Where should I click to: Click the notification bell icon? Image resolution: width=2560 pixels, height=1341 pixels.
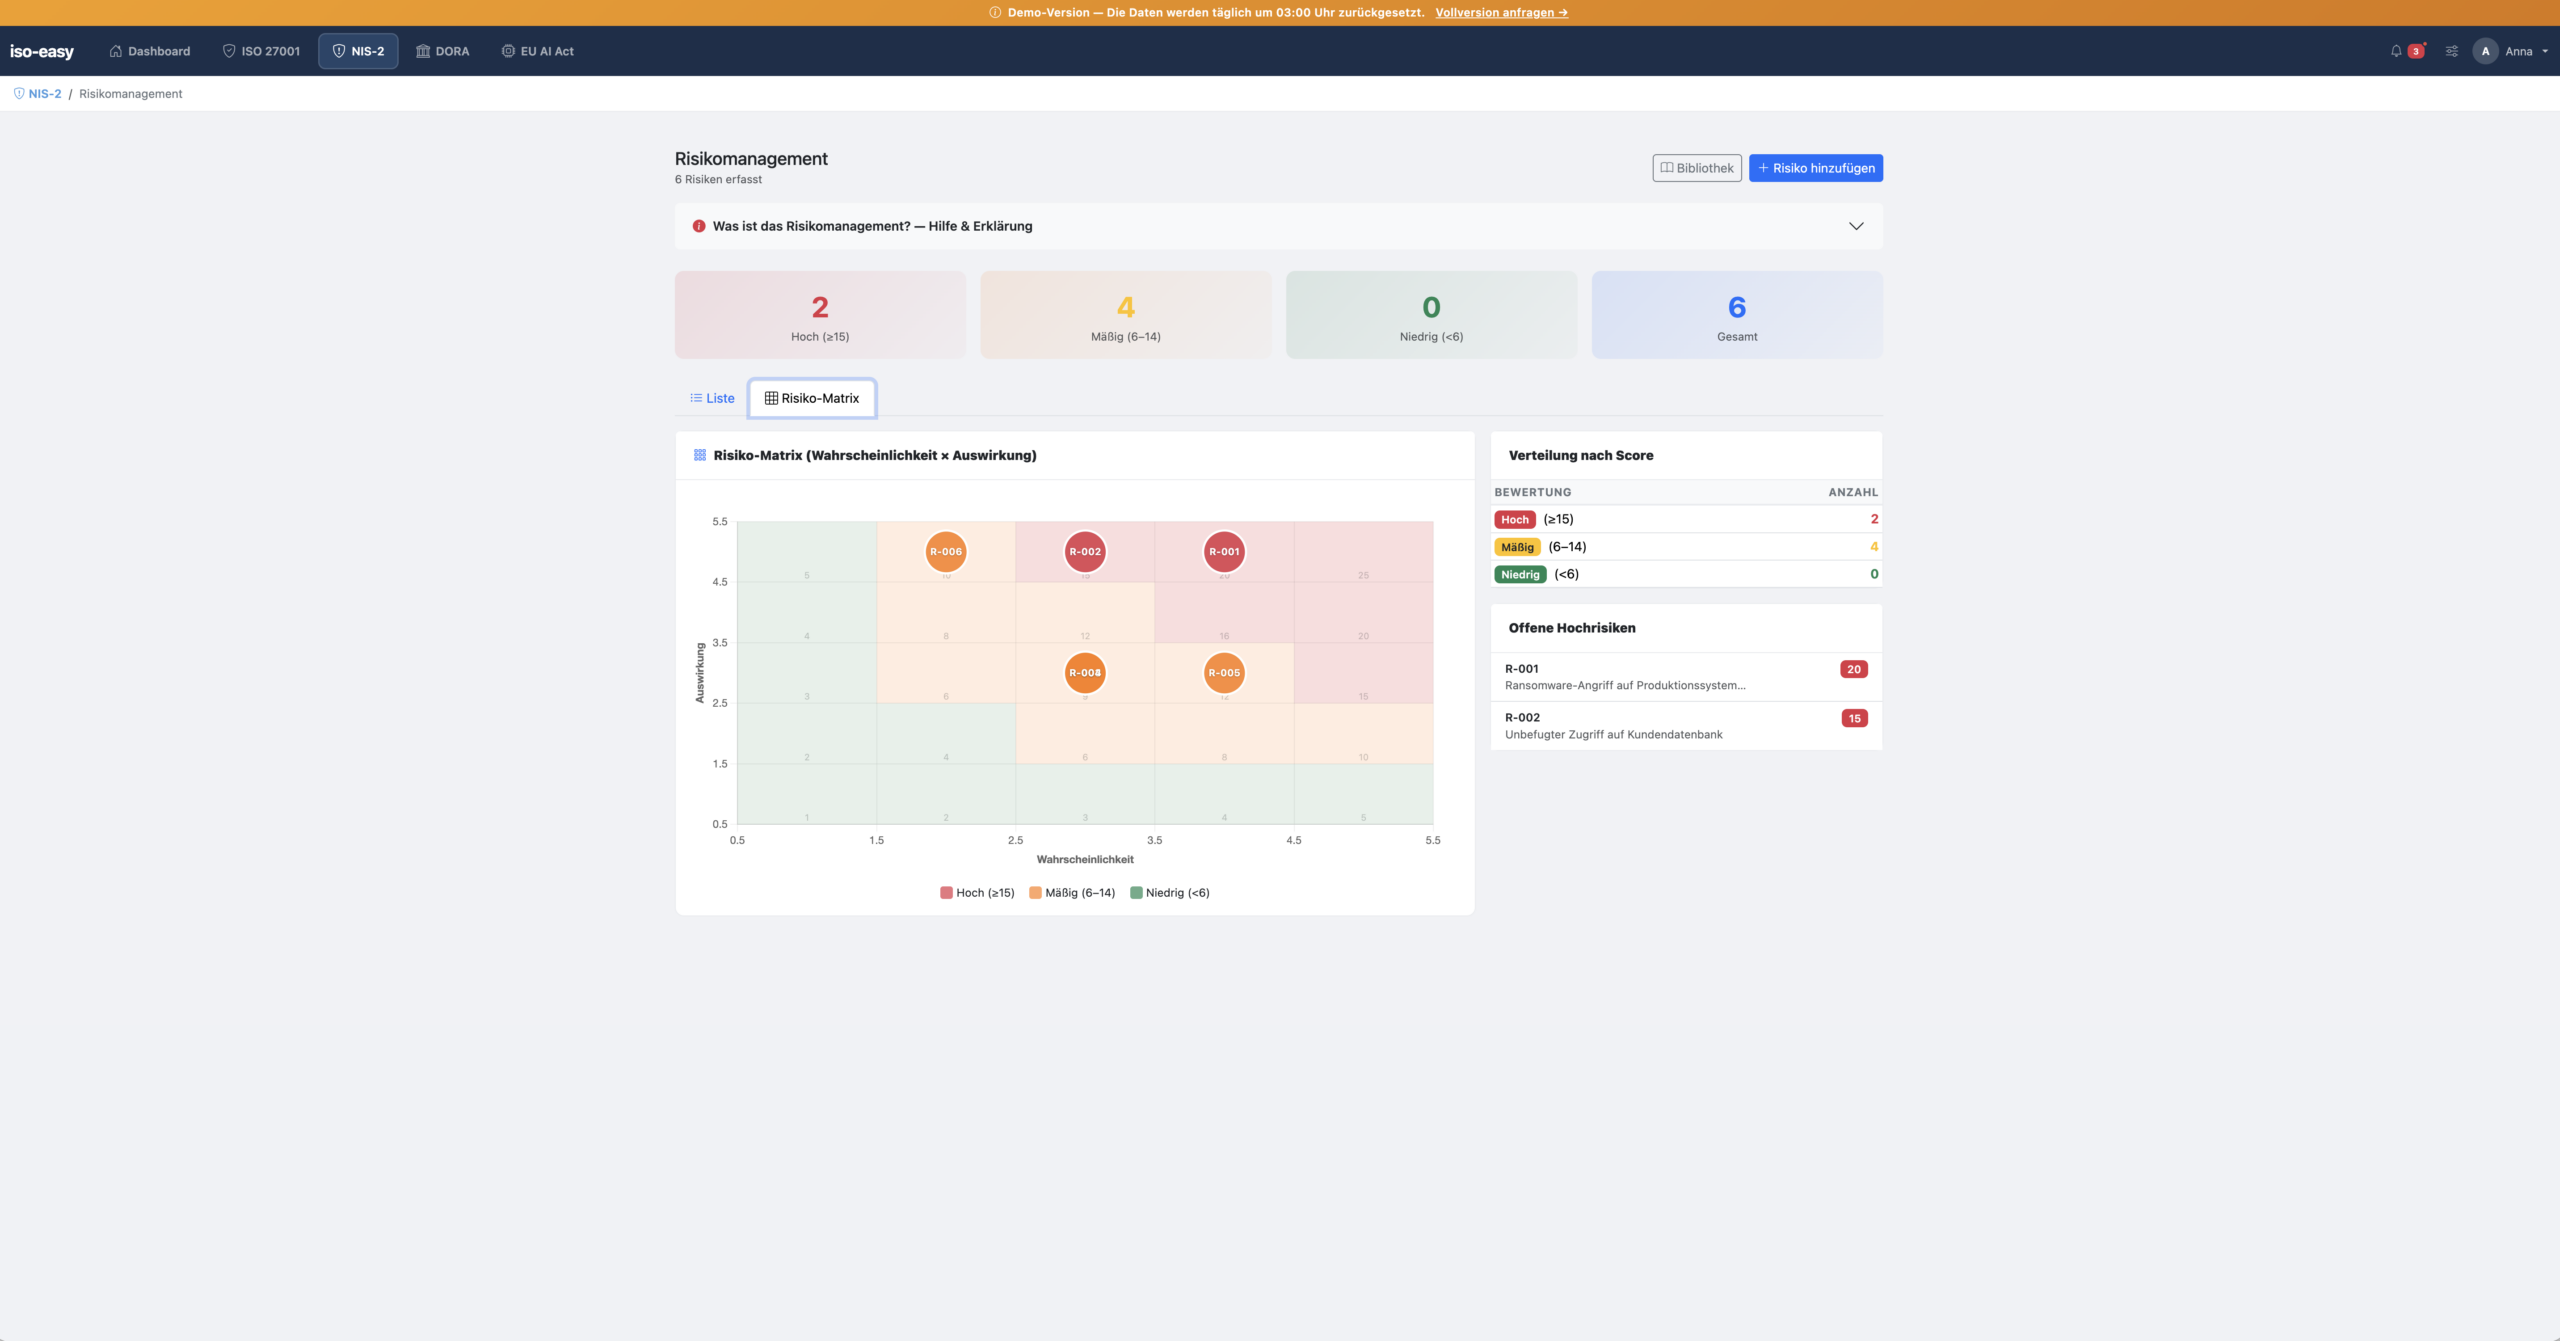(x=2396, y=51)
